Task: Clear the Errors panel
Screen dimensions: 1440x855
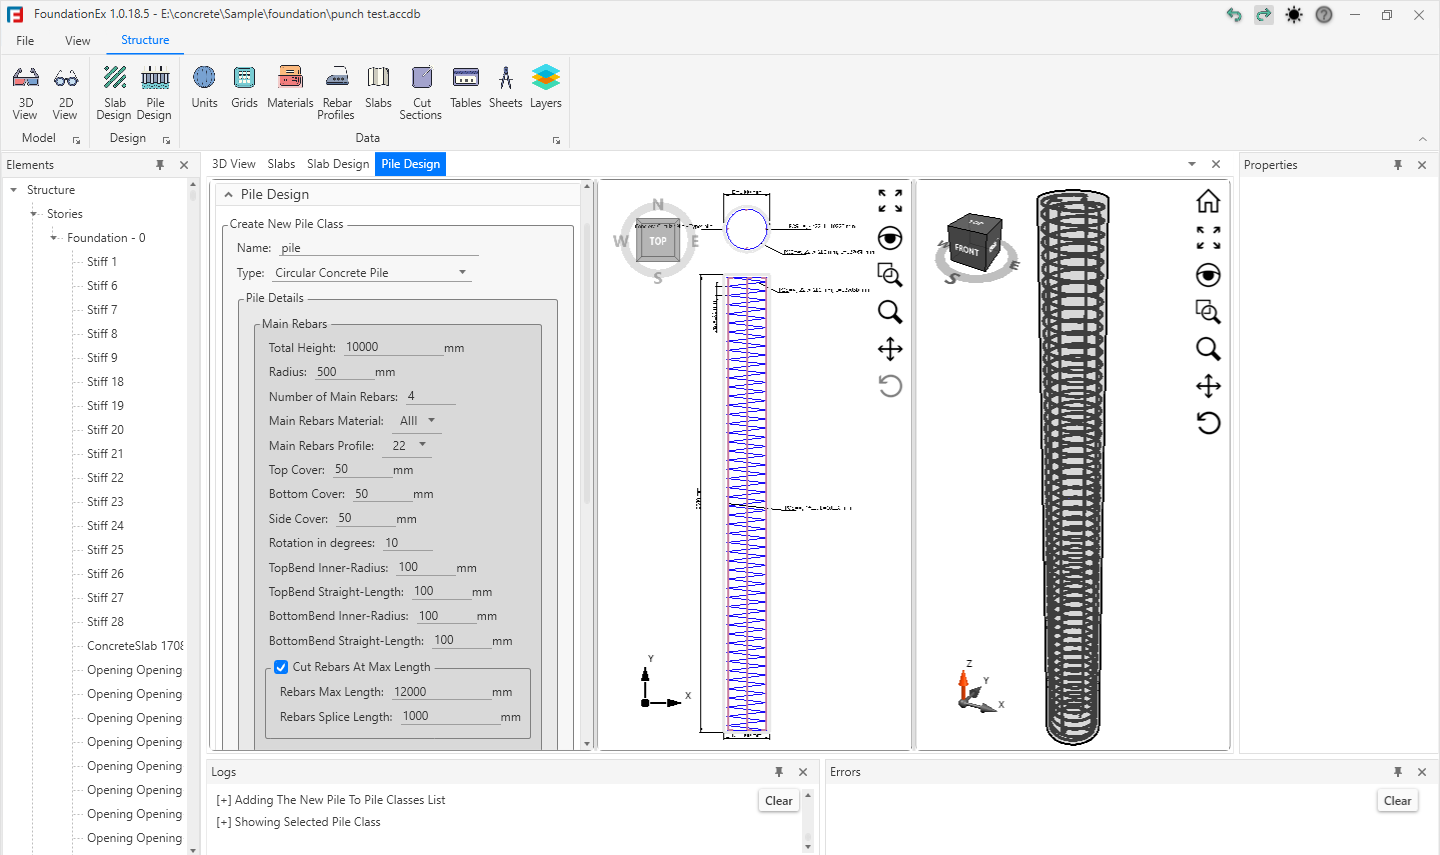Action: coord(1397,801)
